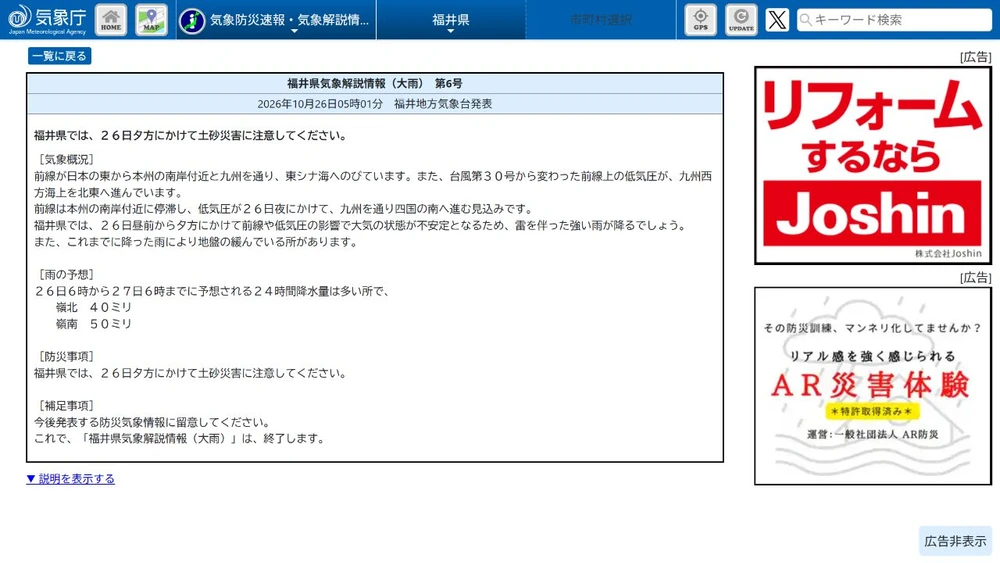Screen dimensions: 1000x563
Task: Open the JMA logo homepage link
Action: (47, 19)
